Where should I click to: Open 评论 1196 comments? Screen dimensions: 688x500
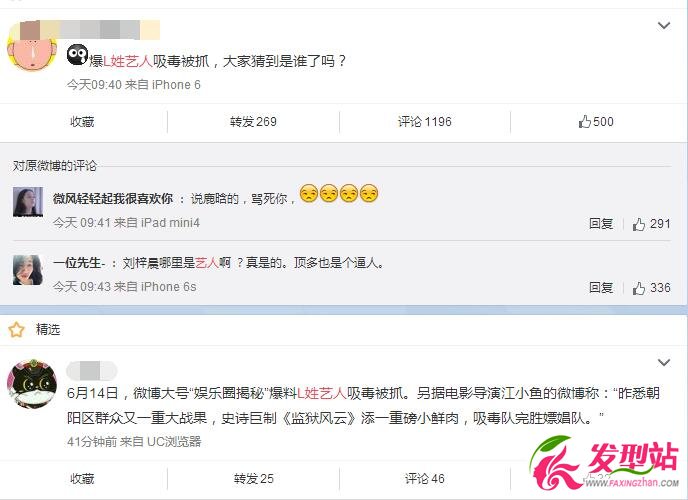click(425, 121)
